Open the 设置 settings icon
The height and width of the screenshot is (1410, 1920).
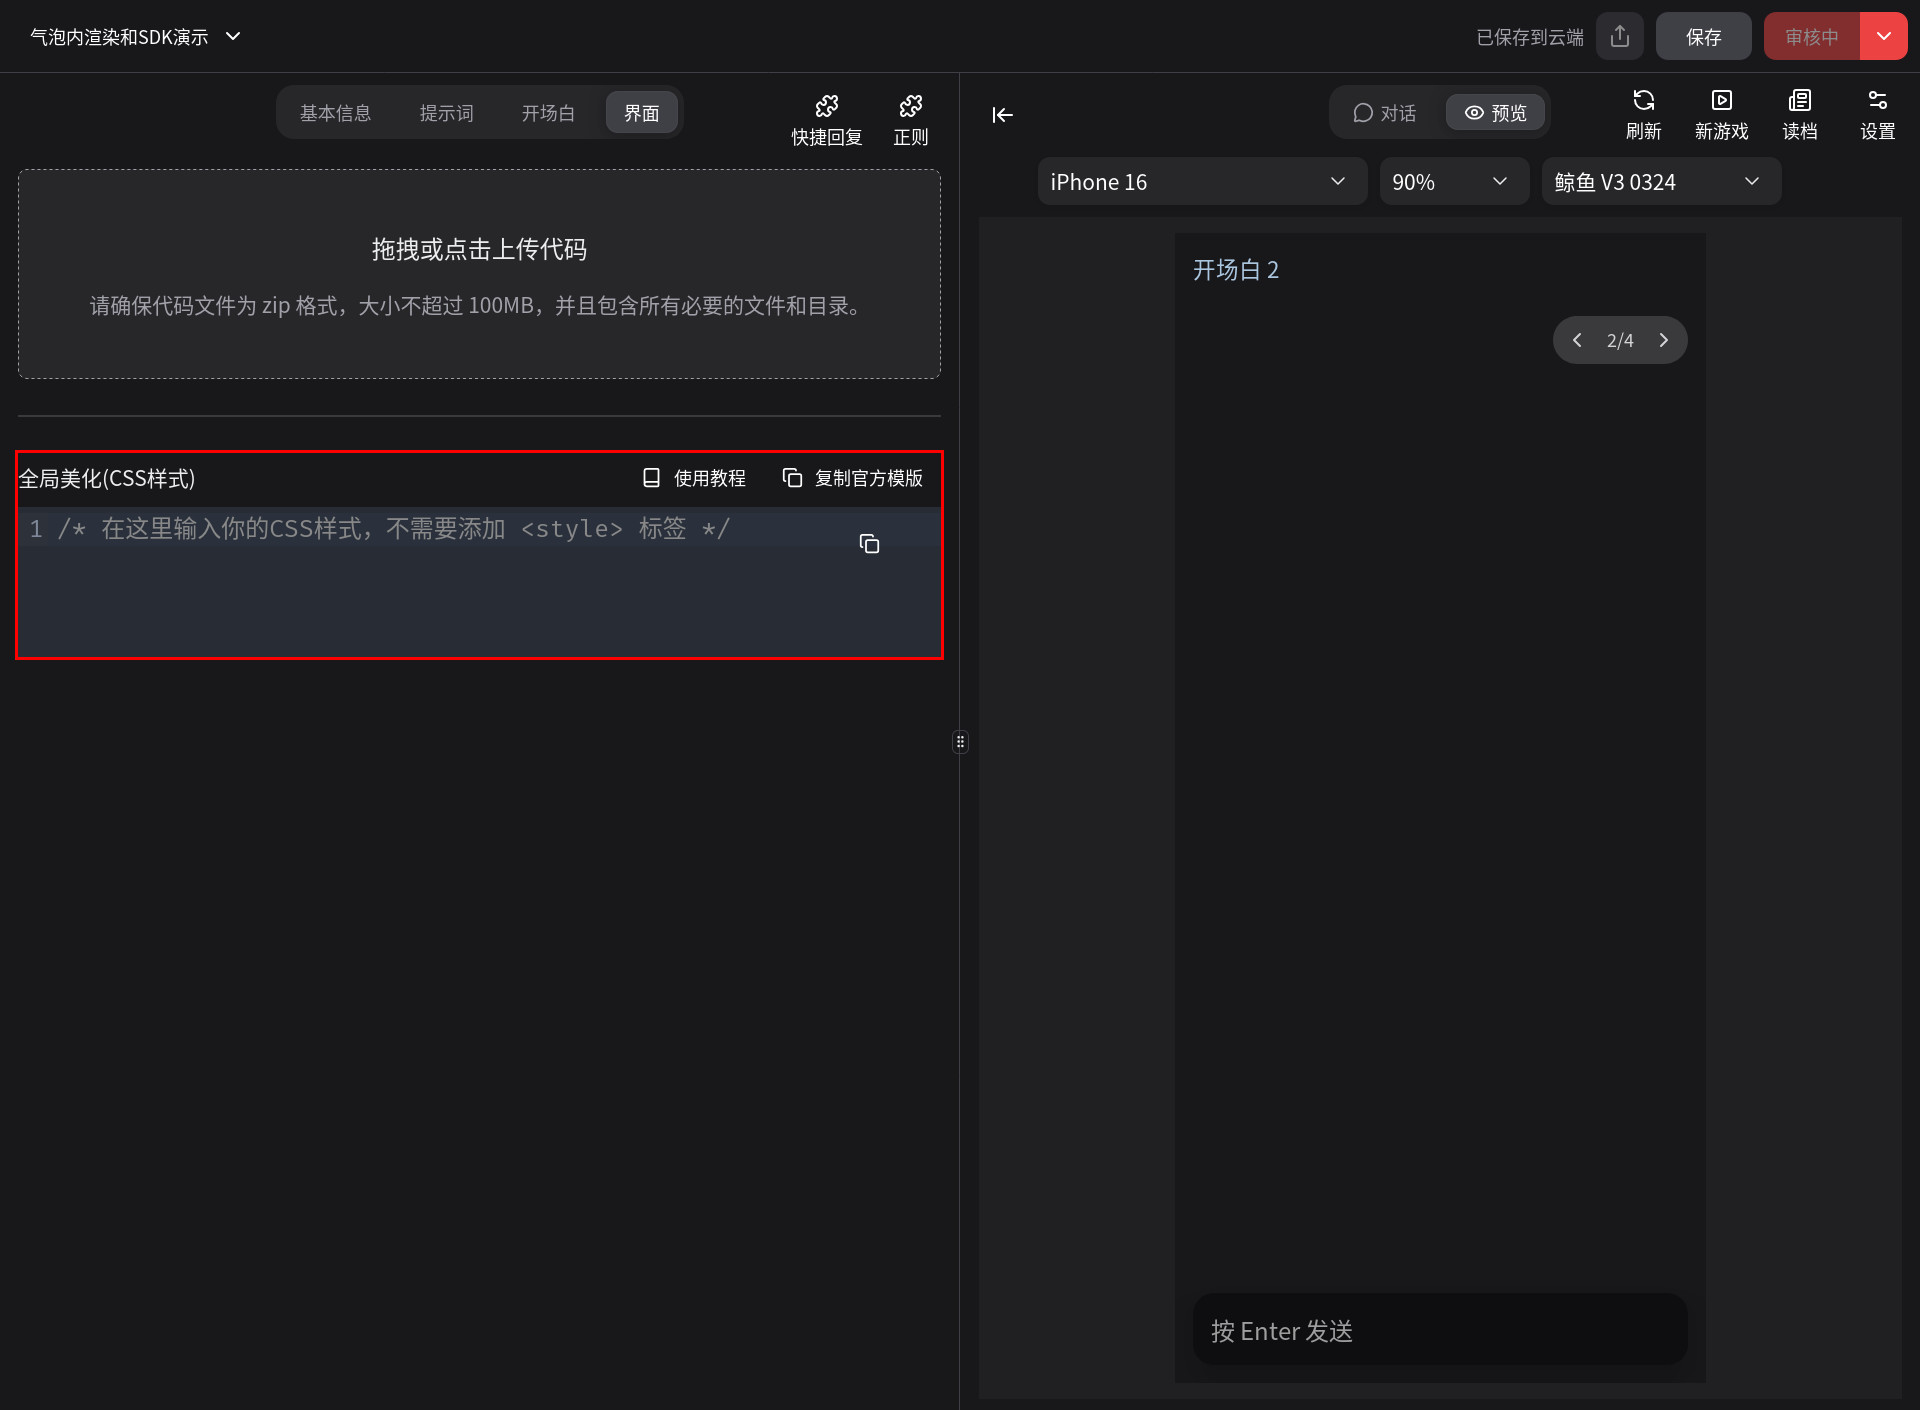1877,114
